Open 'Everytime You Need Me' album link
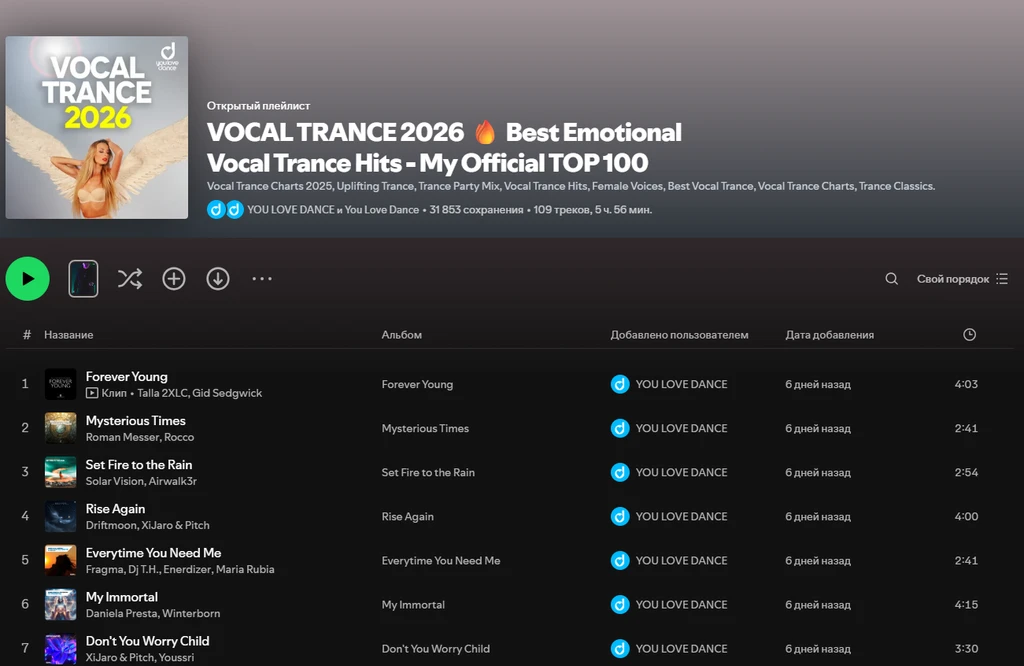The height and width of the screenshot is (666, 1024). (441, 561)
